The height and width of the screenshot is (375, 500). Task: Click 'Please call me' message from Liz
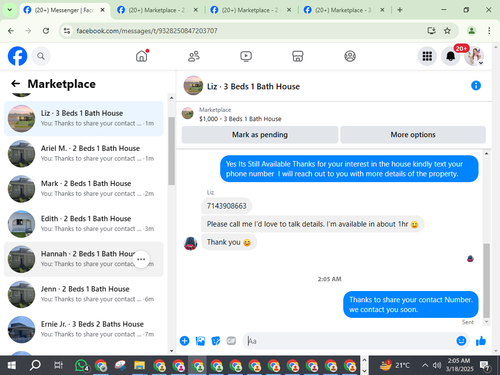(313, 224)
